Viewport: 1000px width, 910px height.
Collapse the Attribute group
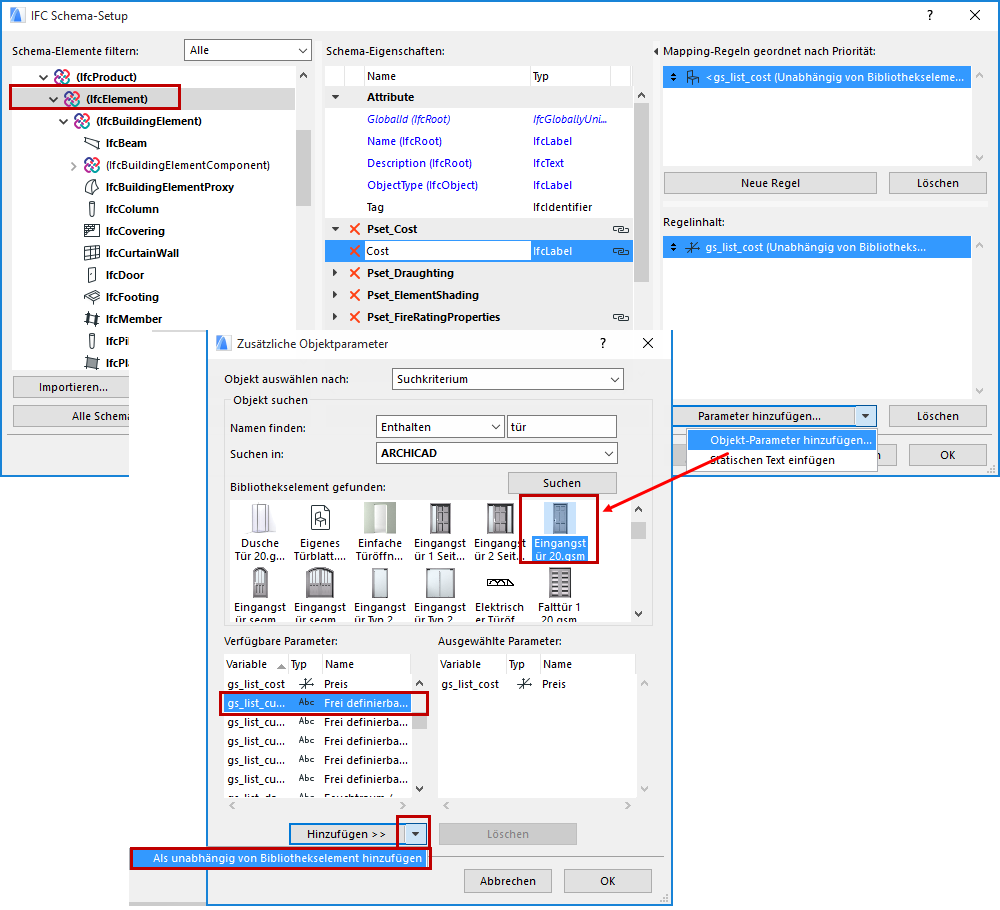(335, 98)
